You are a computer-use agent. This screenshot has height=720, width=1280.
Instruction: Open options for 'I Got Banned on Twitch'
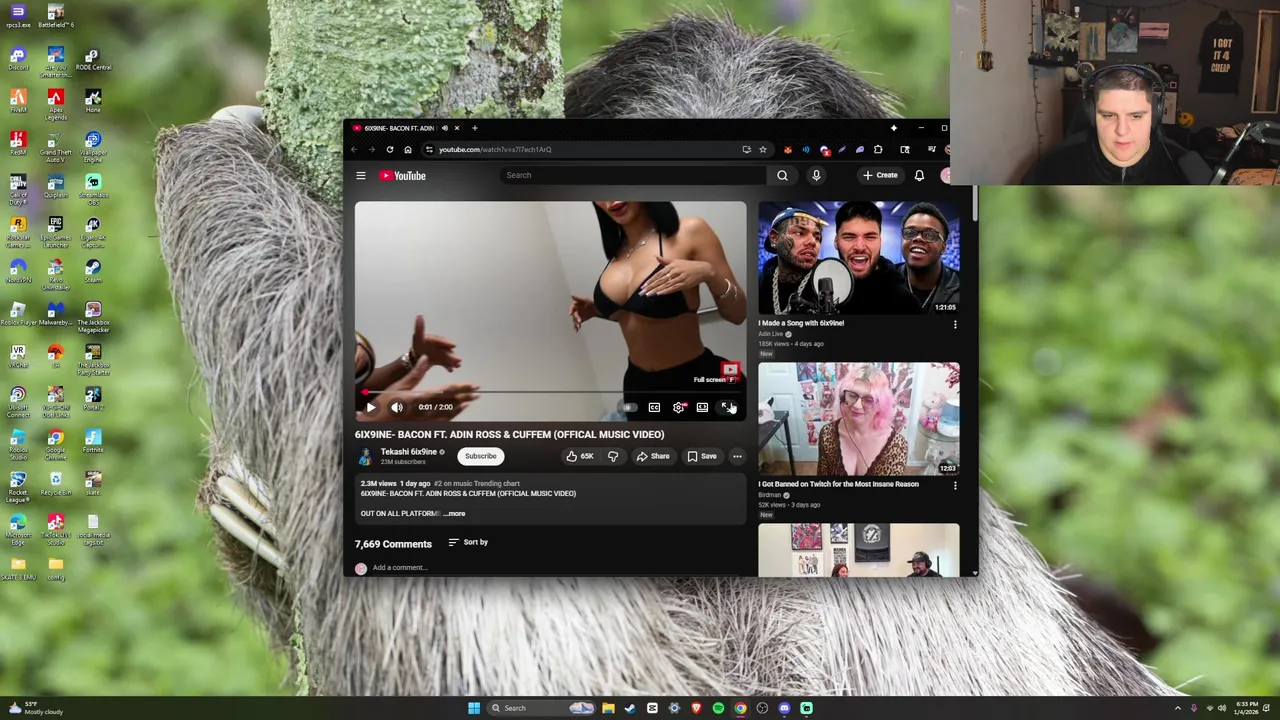[955, 486]
